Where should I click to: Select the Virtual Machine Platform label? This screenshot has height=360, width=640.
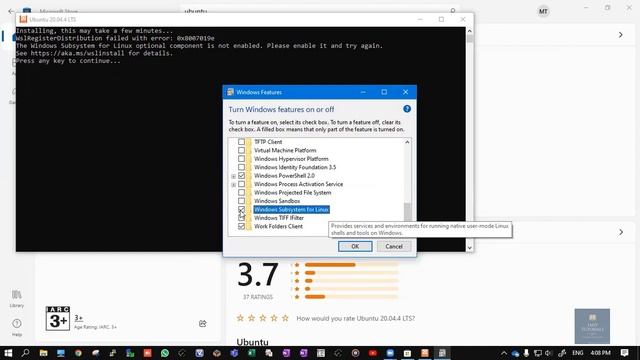pyautogui.click(x=285, y=150)
